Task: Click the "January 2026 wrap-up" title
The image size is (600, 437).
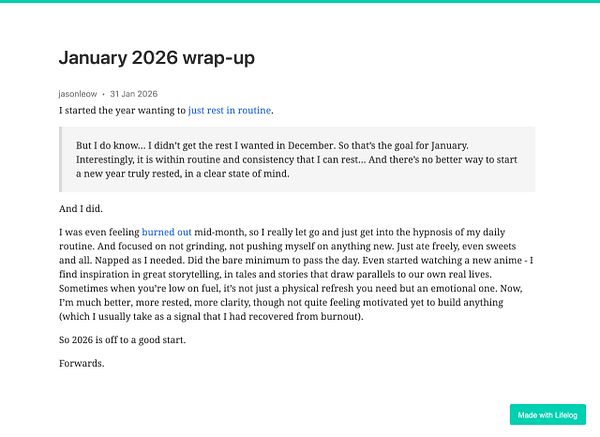Action: pos(157,58)
